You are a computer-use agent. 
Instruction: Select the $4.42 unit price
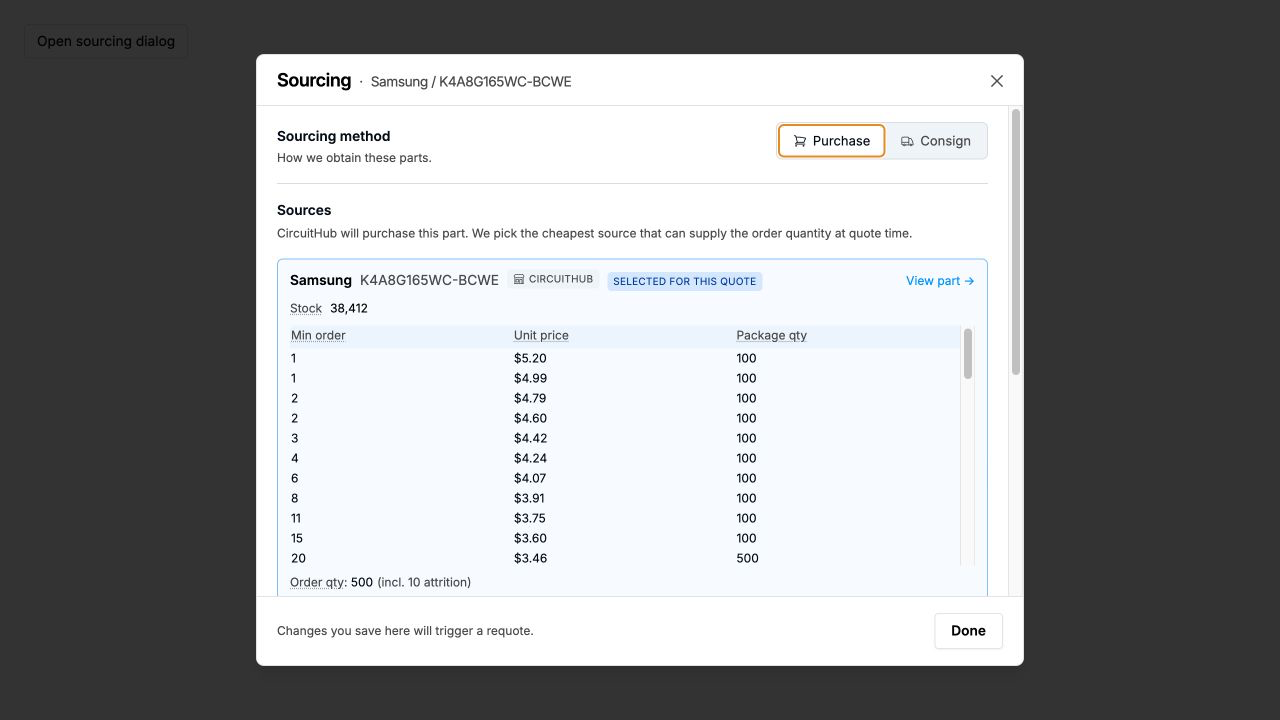point(530,438)
